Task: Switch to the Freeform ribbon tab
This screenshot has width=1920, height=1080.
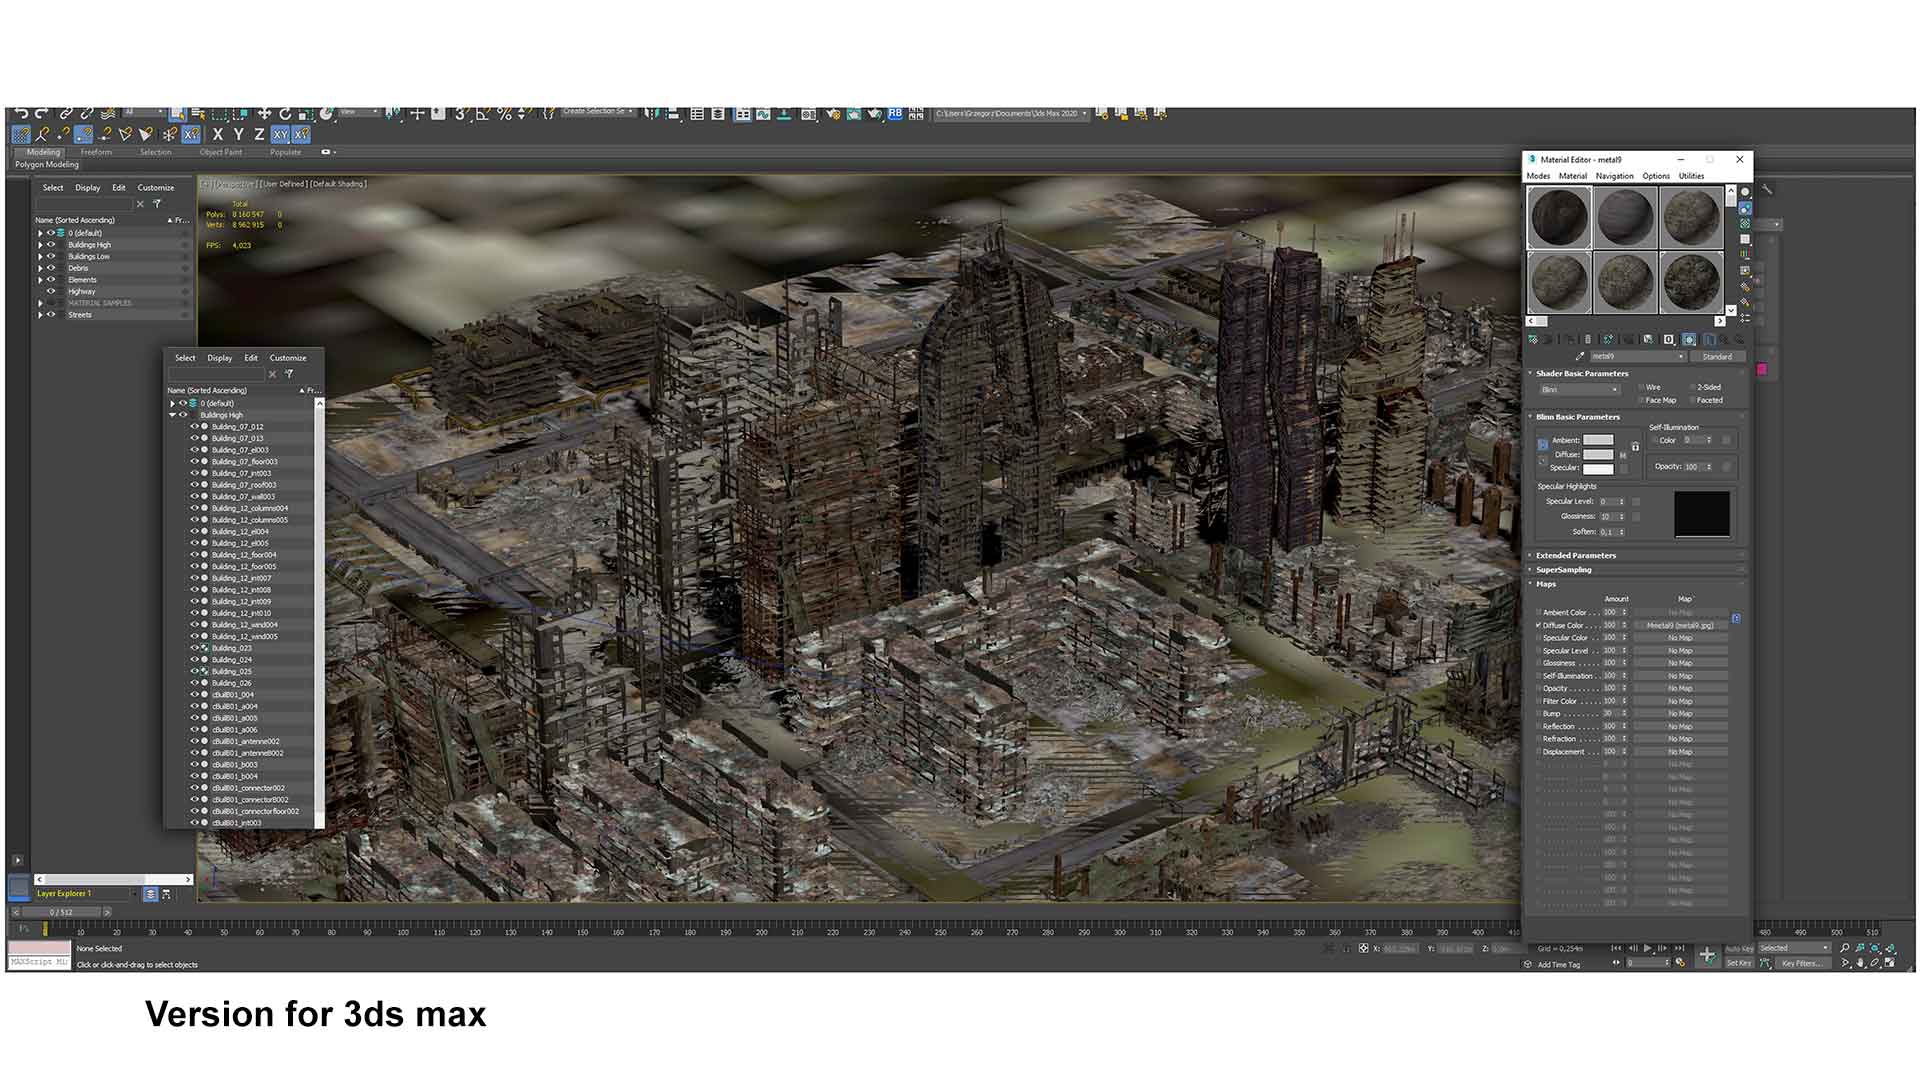Action: point(96,152)
